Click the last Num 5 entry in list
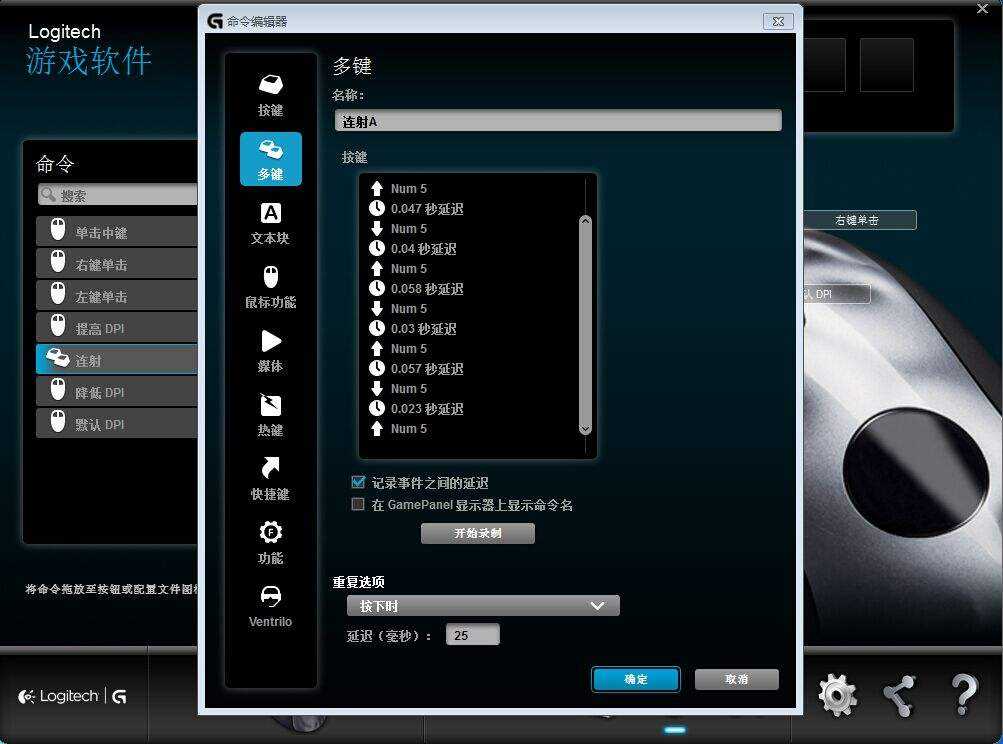Image resolution: width=1003 pixels, height=744 pixels. tap(399, 429)
